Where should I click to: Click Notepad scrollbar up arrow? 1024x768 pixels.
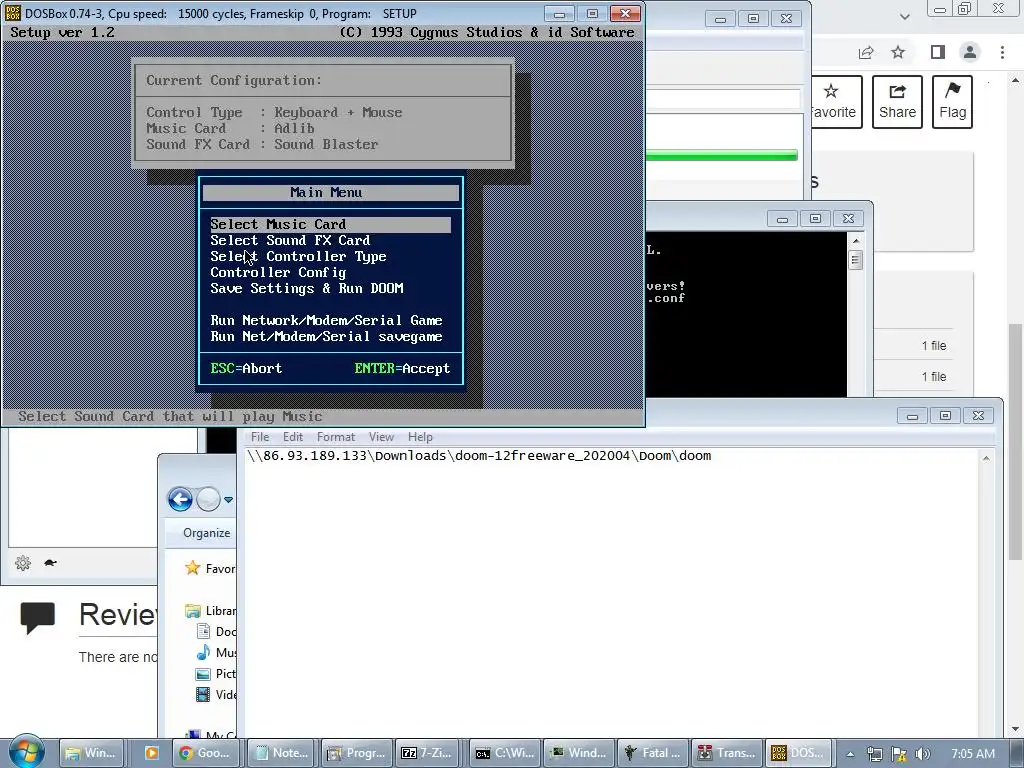point(986,458)
